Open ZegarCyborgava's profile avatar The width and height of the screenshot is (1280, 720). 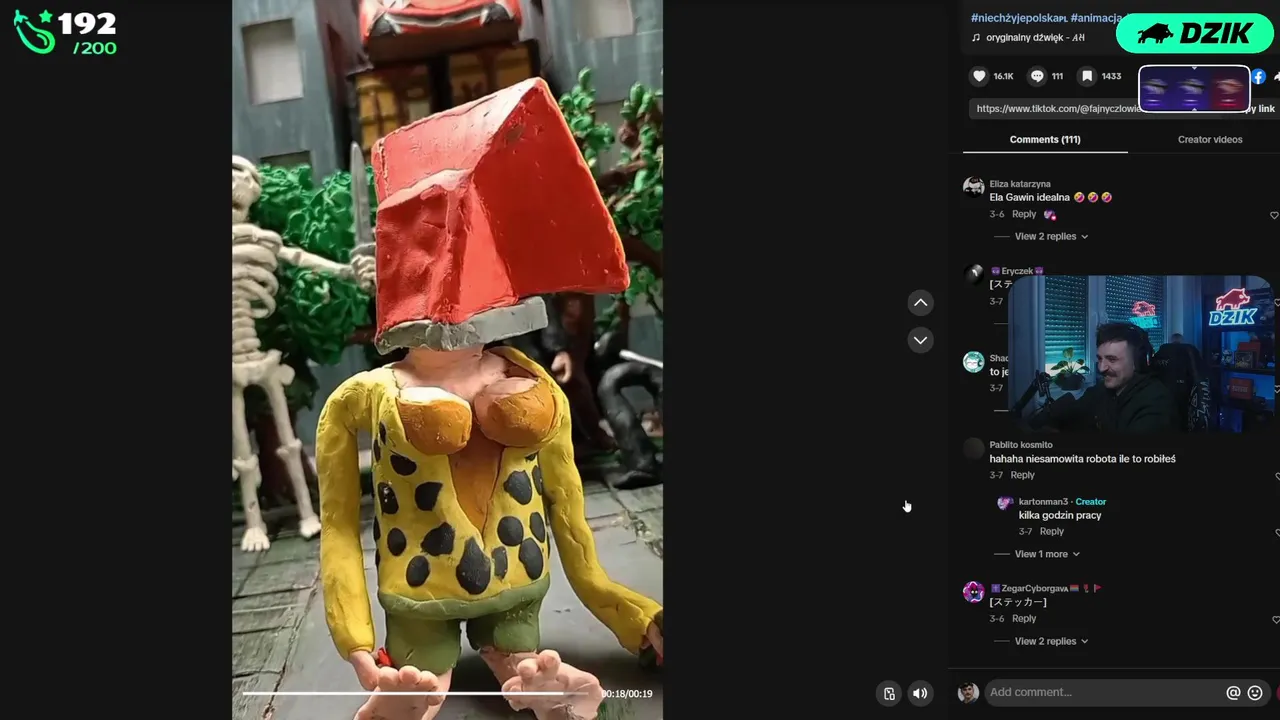click(x=973, y=592)
